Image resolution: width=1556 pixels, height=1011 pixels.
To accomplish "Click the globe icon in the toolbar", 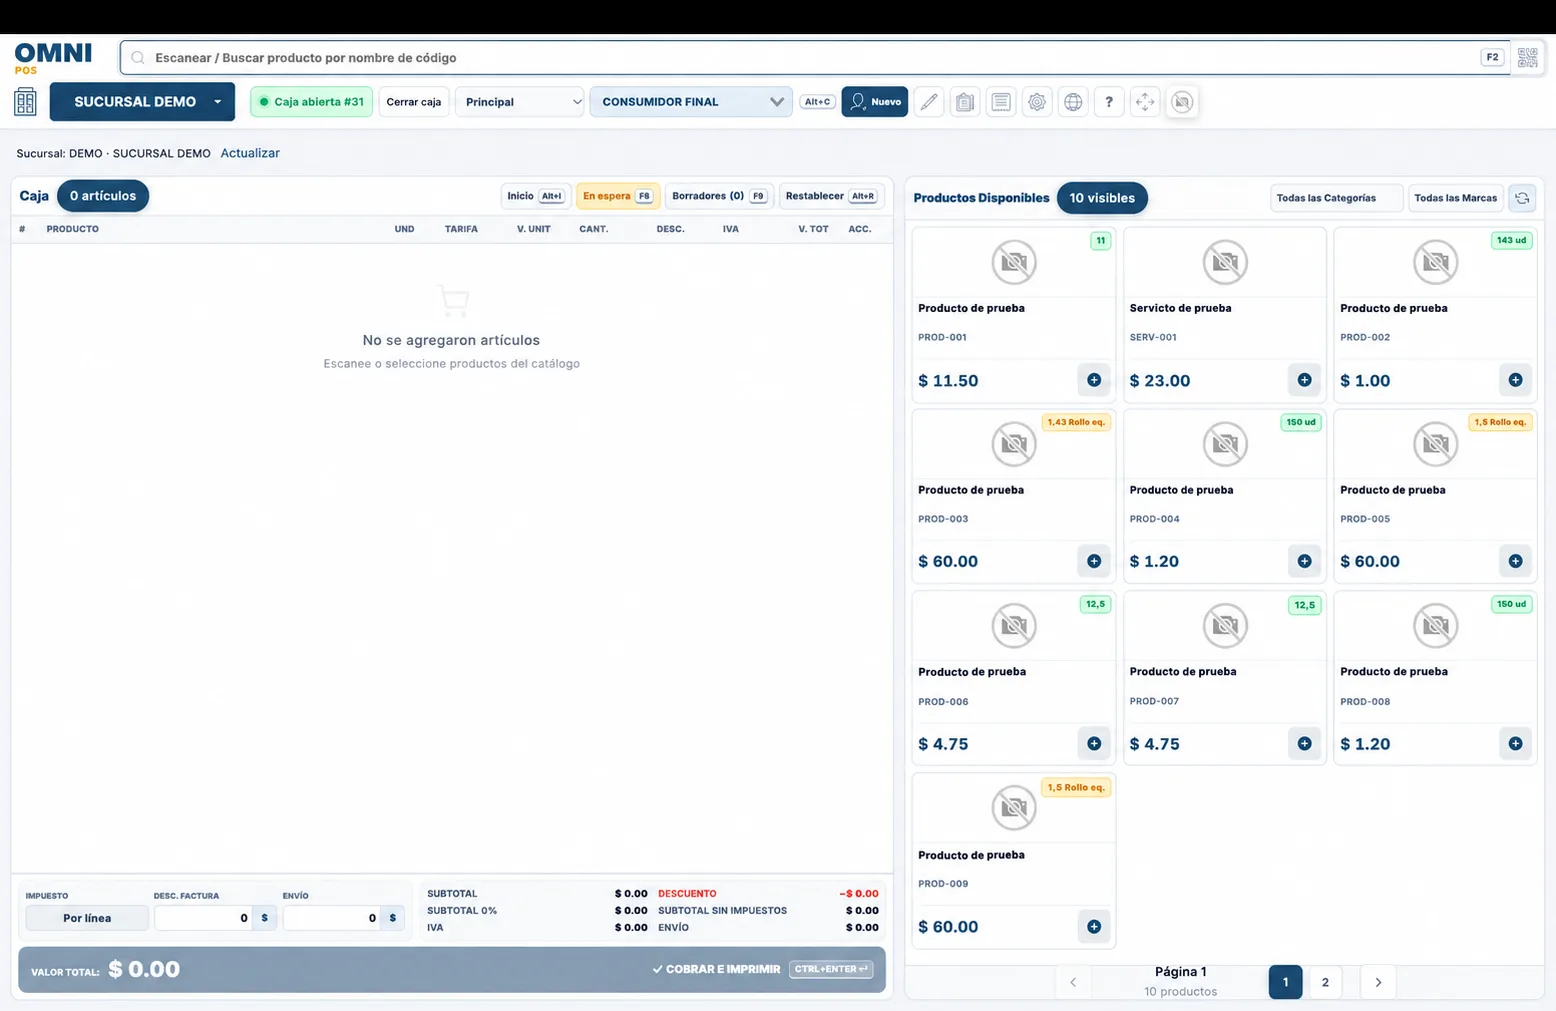I will [1073, 102].
